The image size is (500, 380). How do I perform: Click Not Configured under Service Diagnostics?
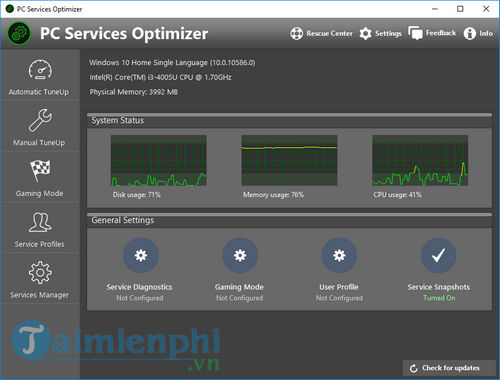click(140, 298)
